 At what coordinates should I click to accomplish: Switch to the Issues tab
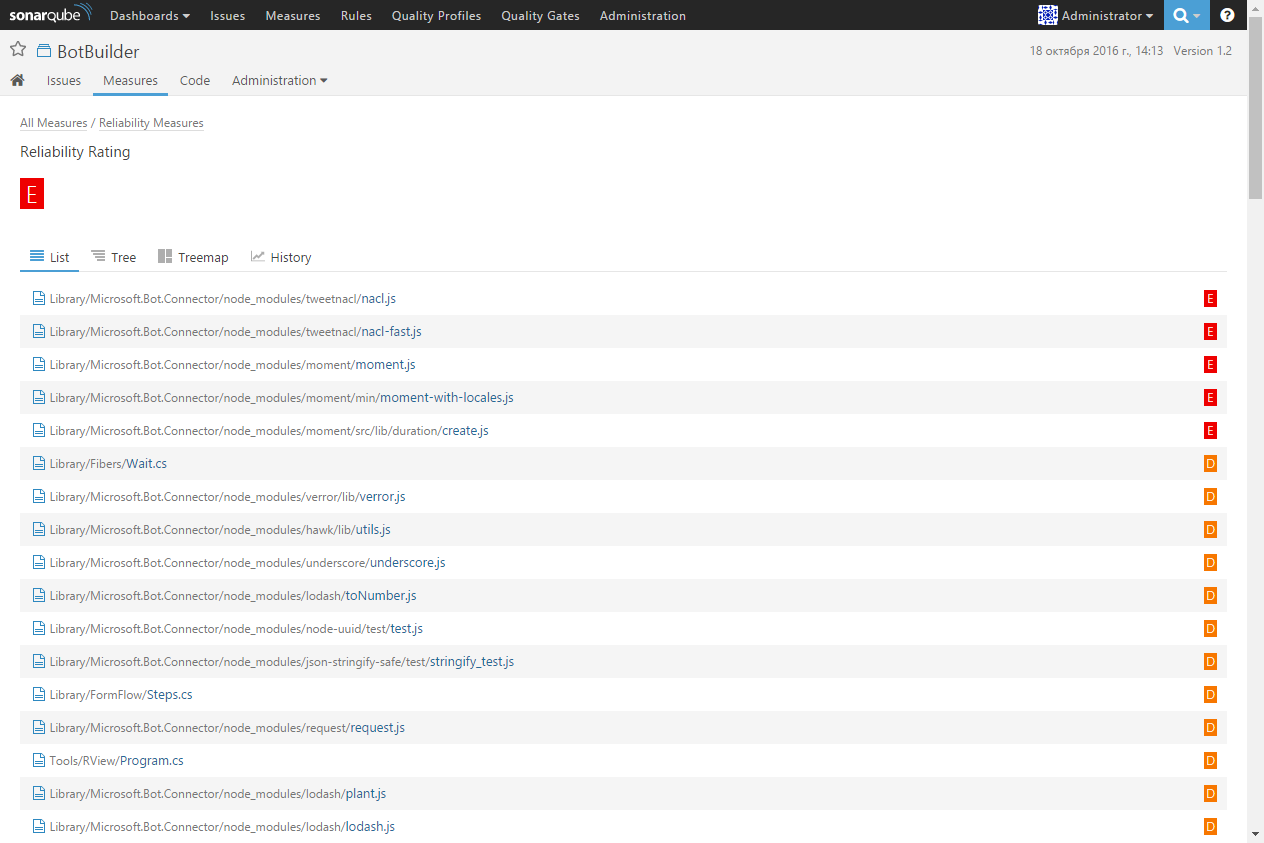coord(63,80)
